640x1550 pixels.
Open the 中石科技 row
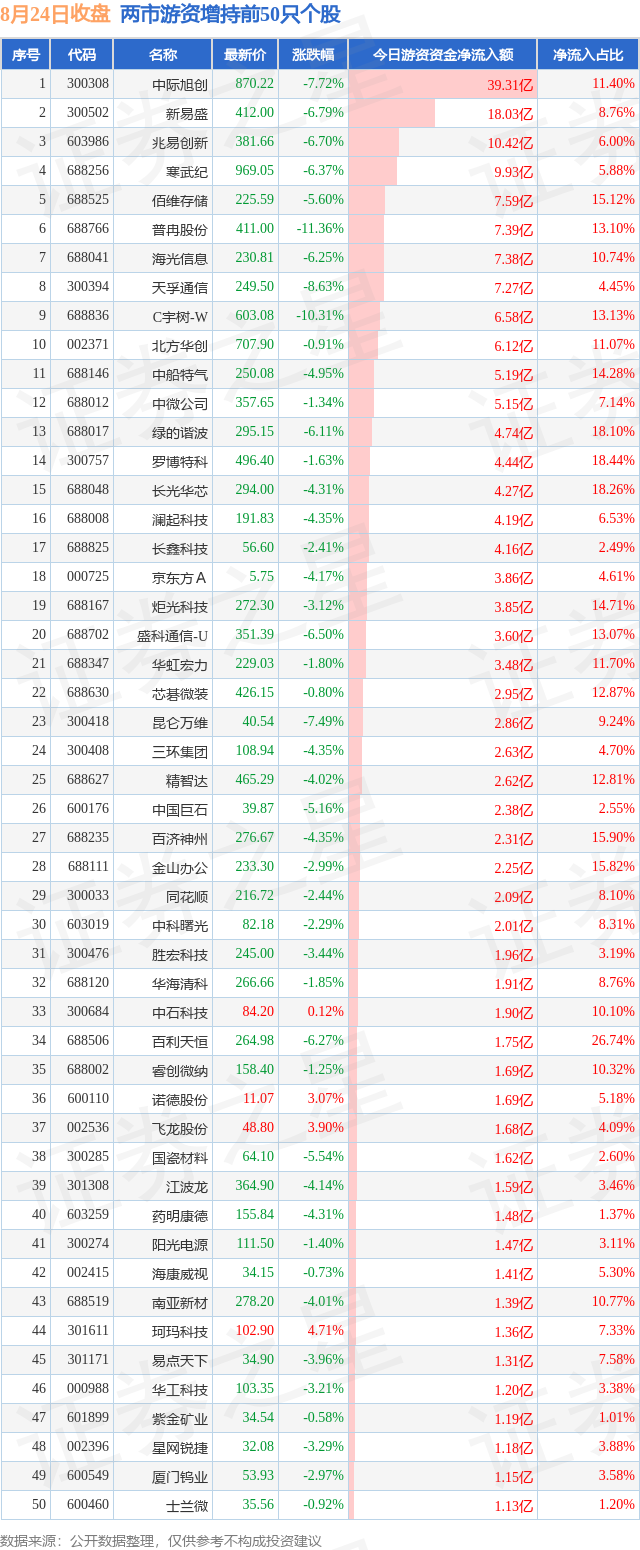(x=320, y=1012)
